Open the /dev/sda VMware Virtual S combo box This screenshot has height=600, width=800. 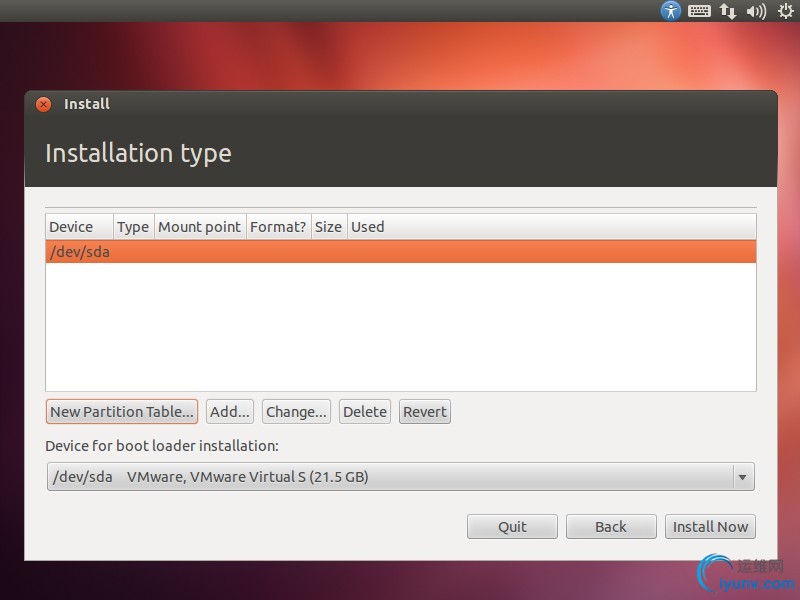[x=401, y=477]
